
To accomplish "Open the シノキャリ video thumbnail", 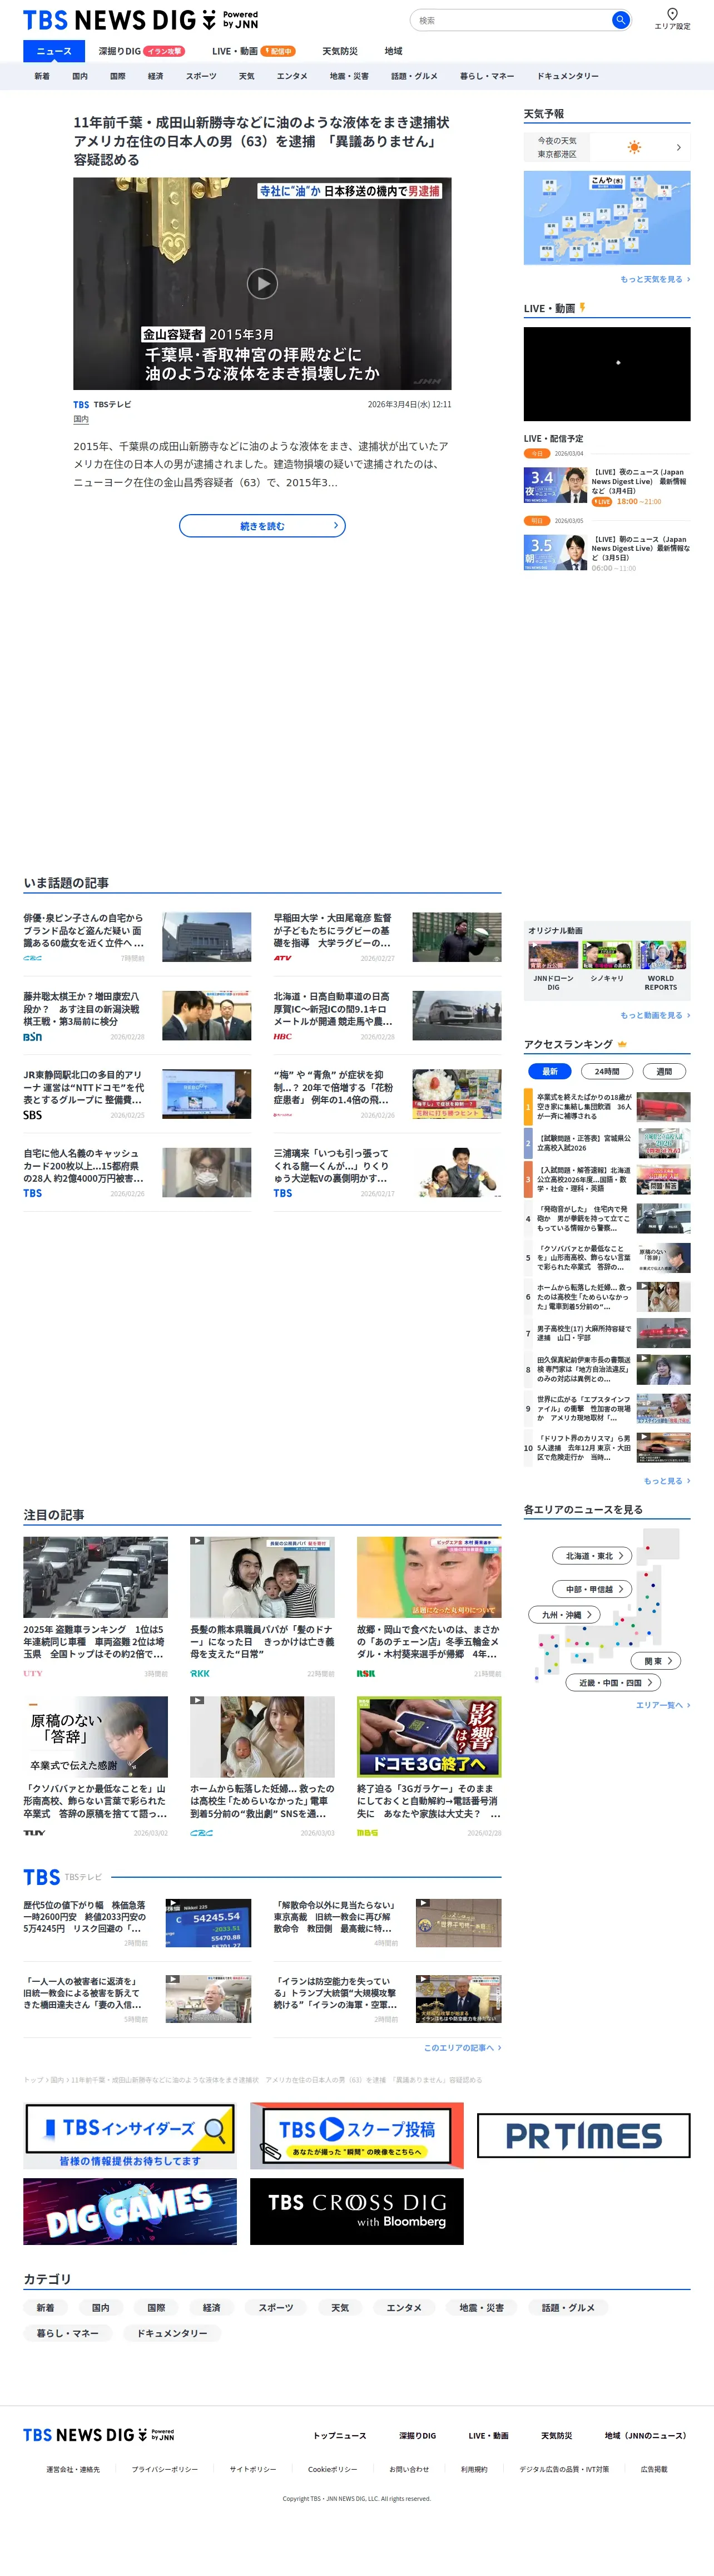I will pyautogui.click(x=607, y=956).
